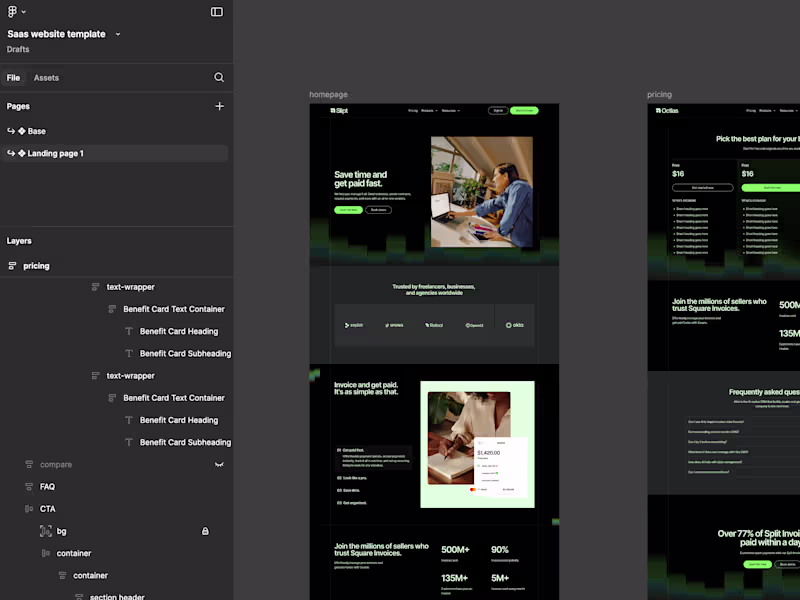
Task: Click green hero button on homepage frame
Action: click(x=348, y=210)
